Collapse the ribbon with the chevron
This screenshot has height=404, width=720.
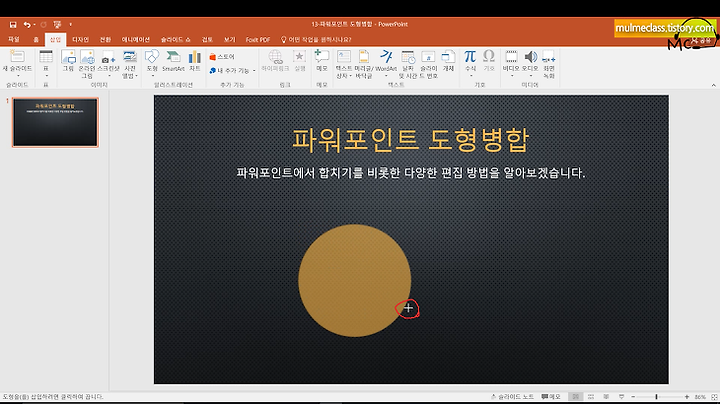(714, 85)
